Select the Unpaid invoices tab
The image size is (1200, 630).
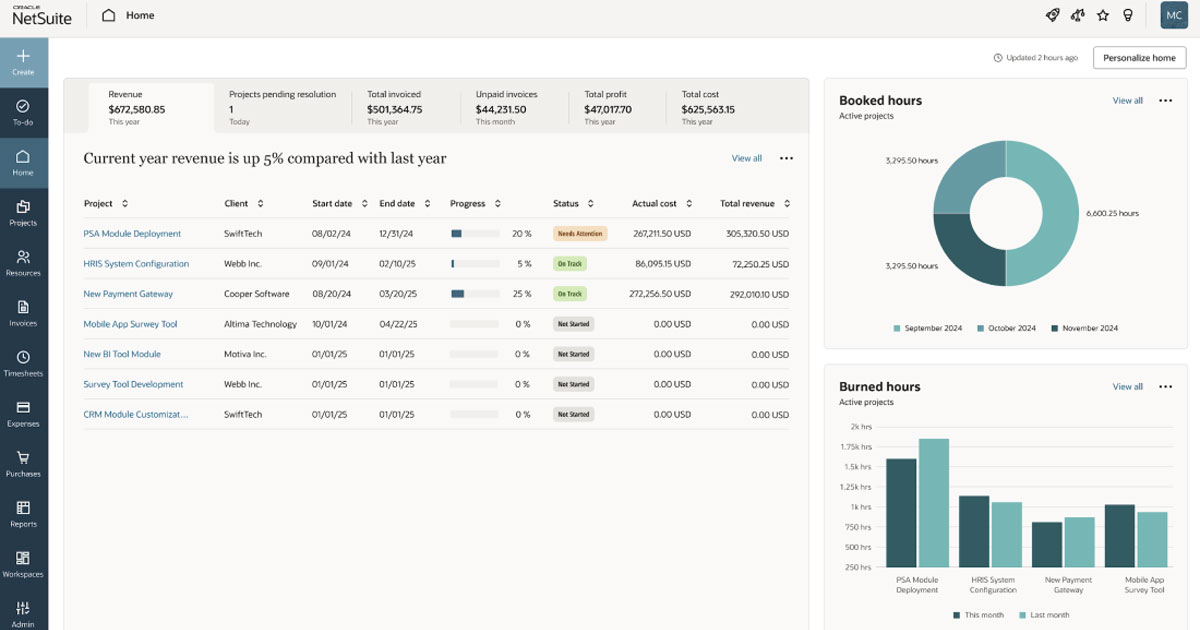point(510,104)
